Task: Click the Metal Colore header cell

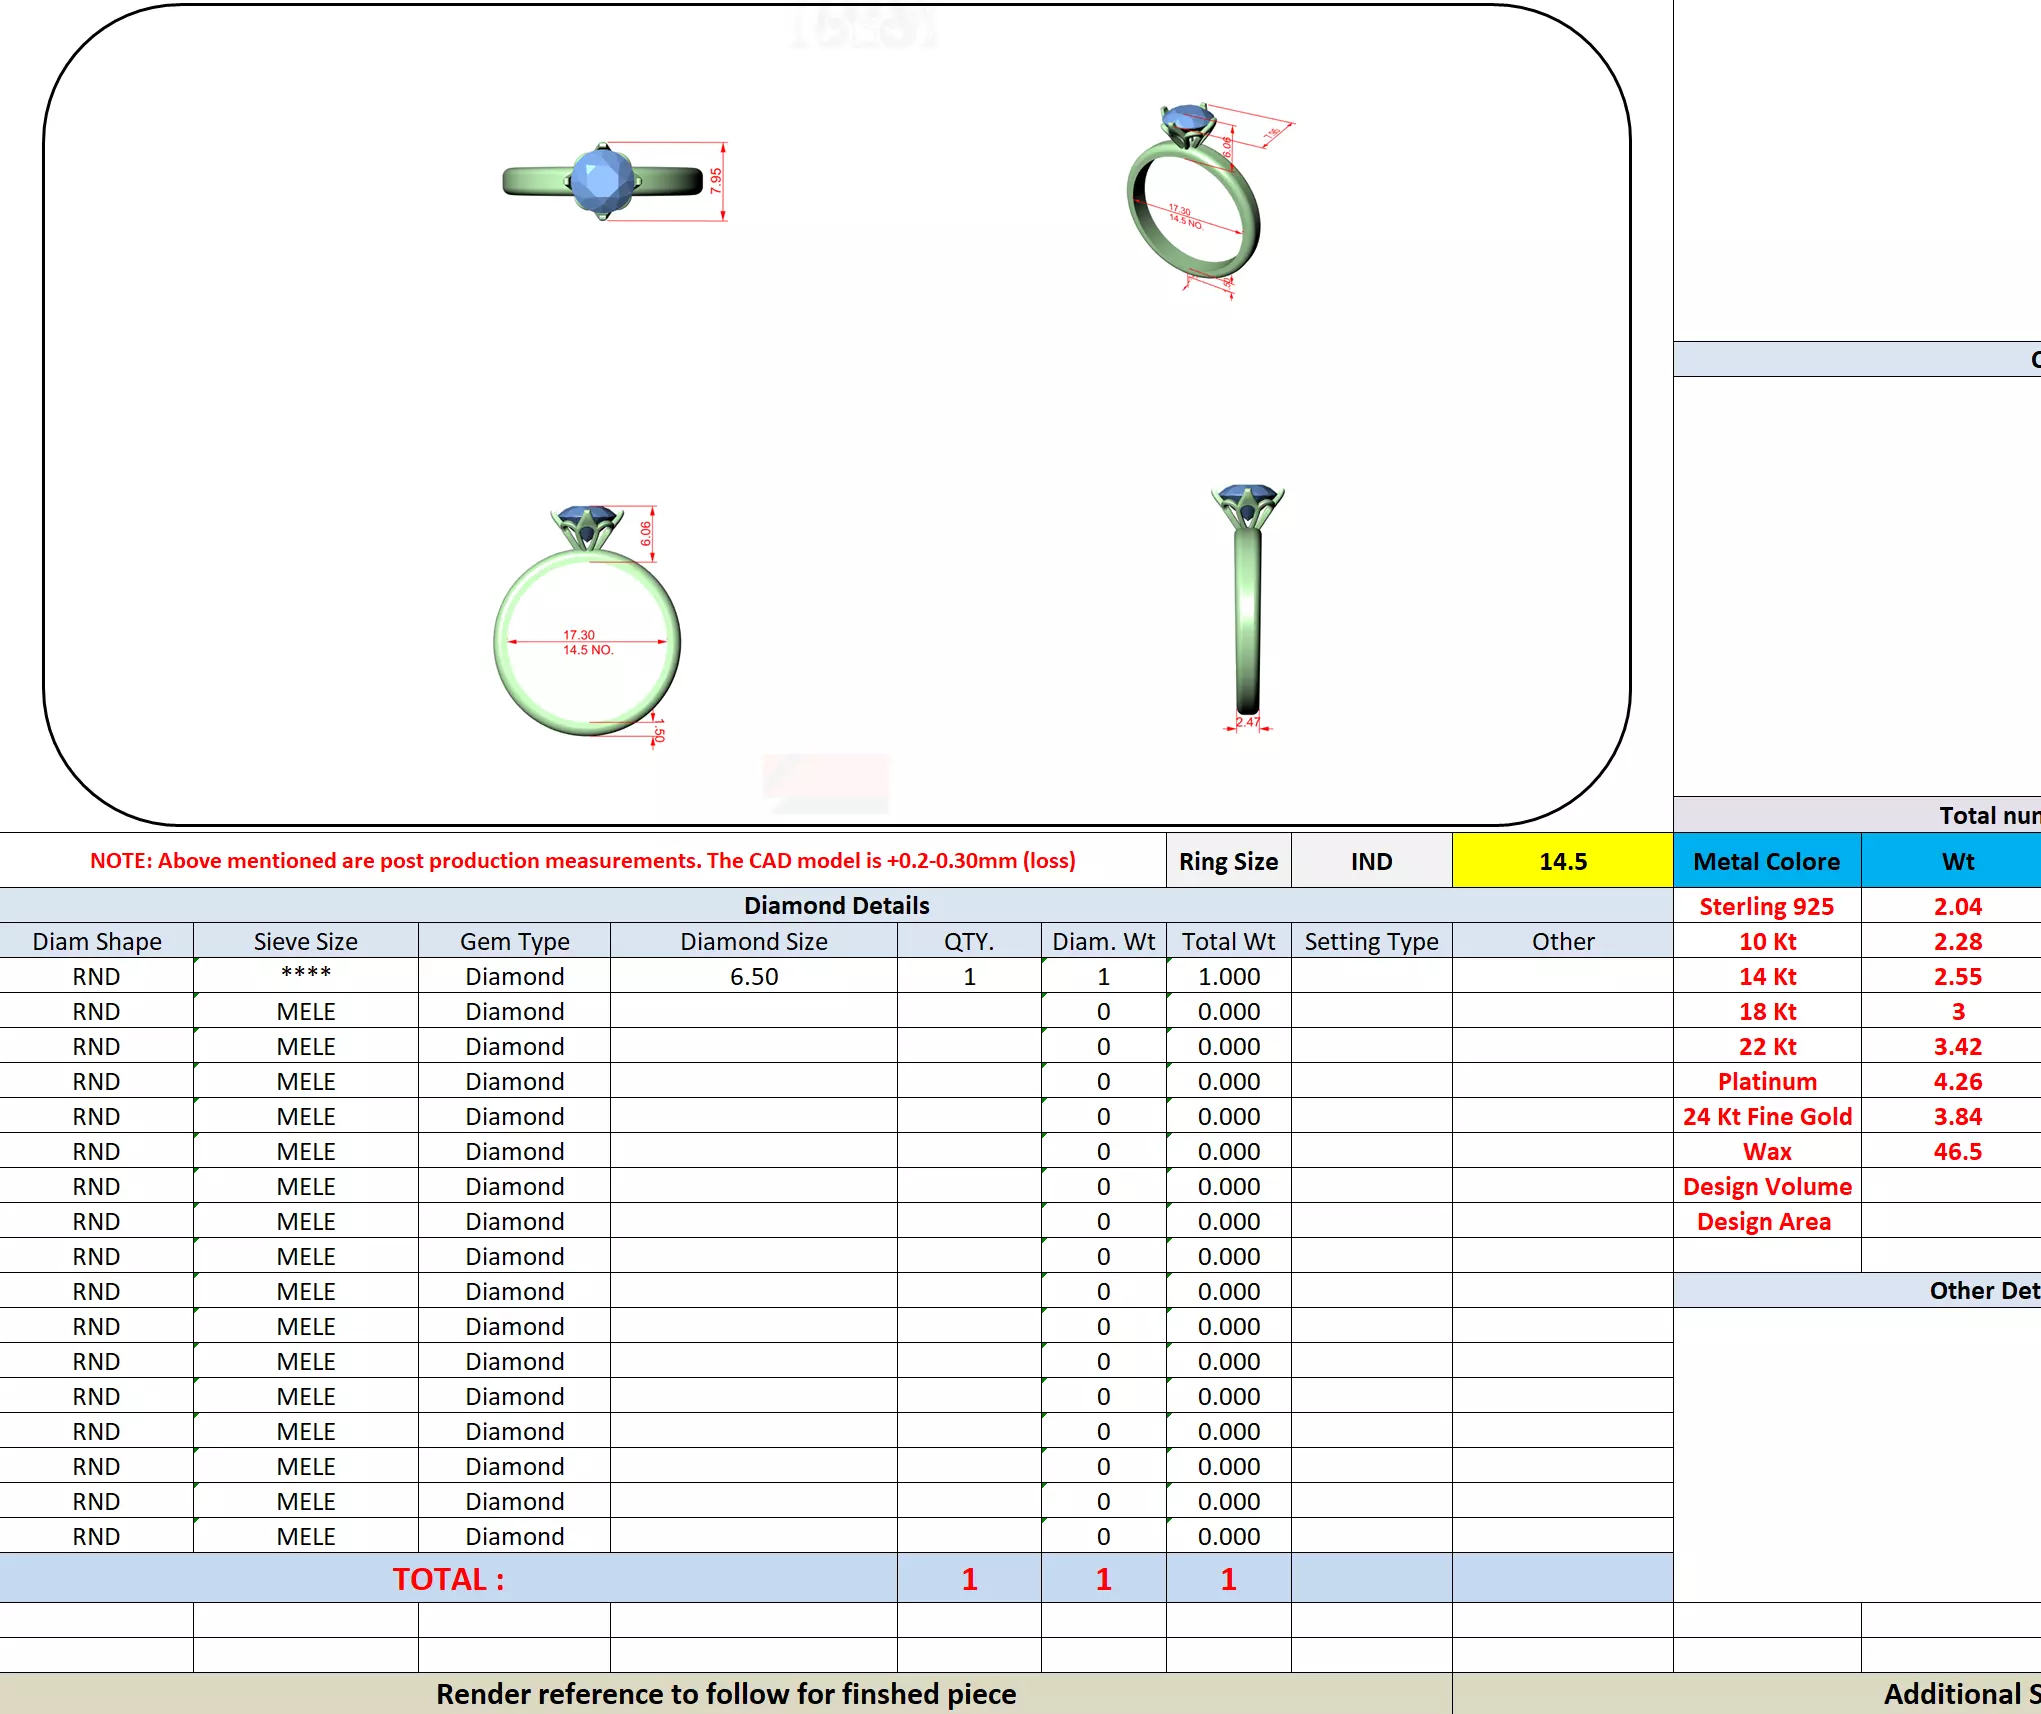Action: pos(1766,861)
